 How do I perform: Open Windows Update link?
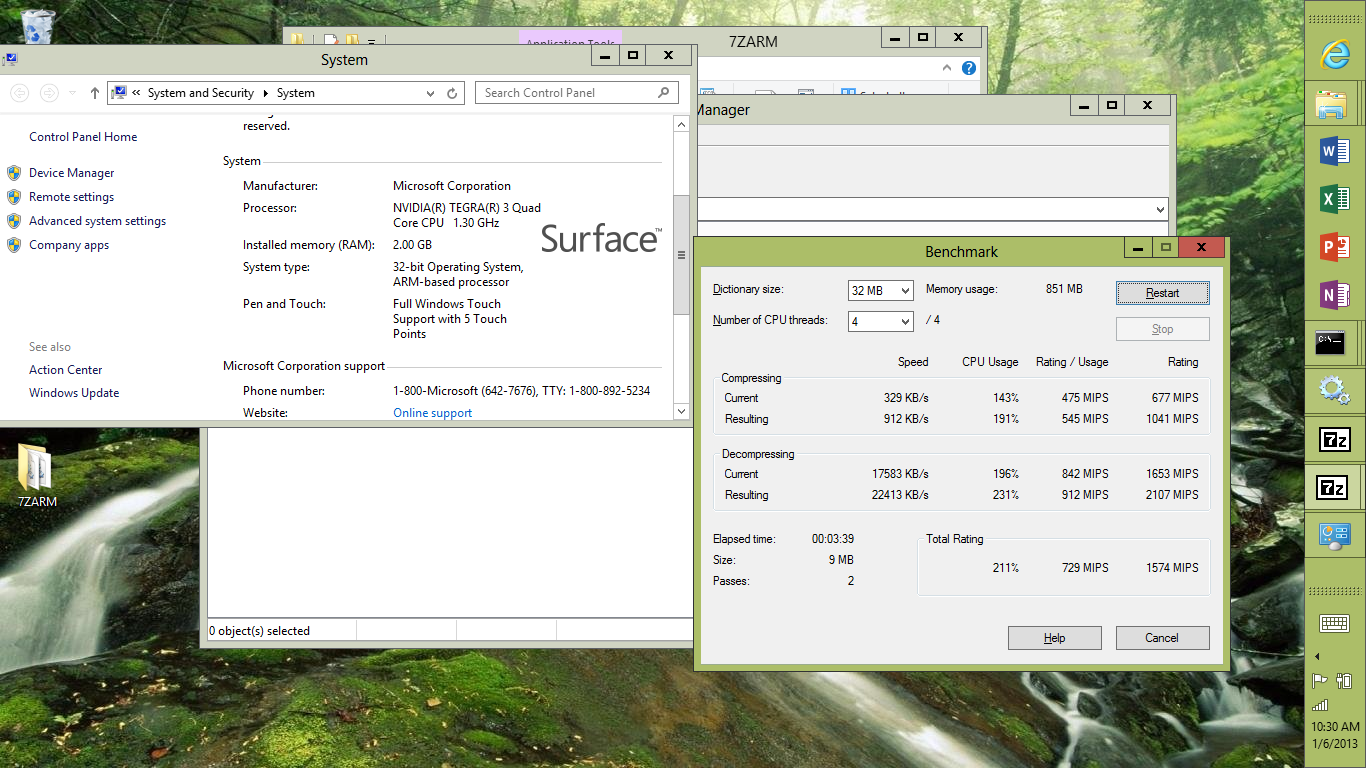[x=74, y=393]
